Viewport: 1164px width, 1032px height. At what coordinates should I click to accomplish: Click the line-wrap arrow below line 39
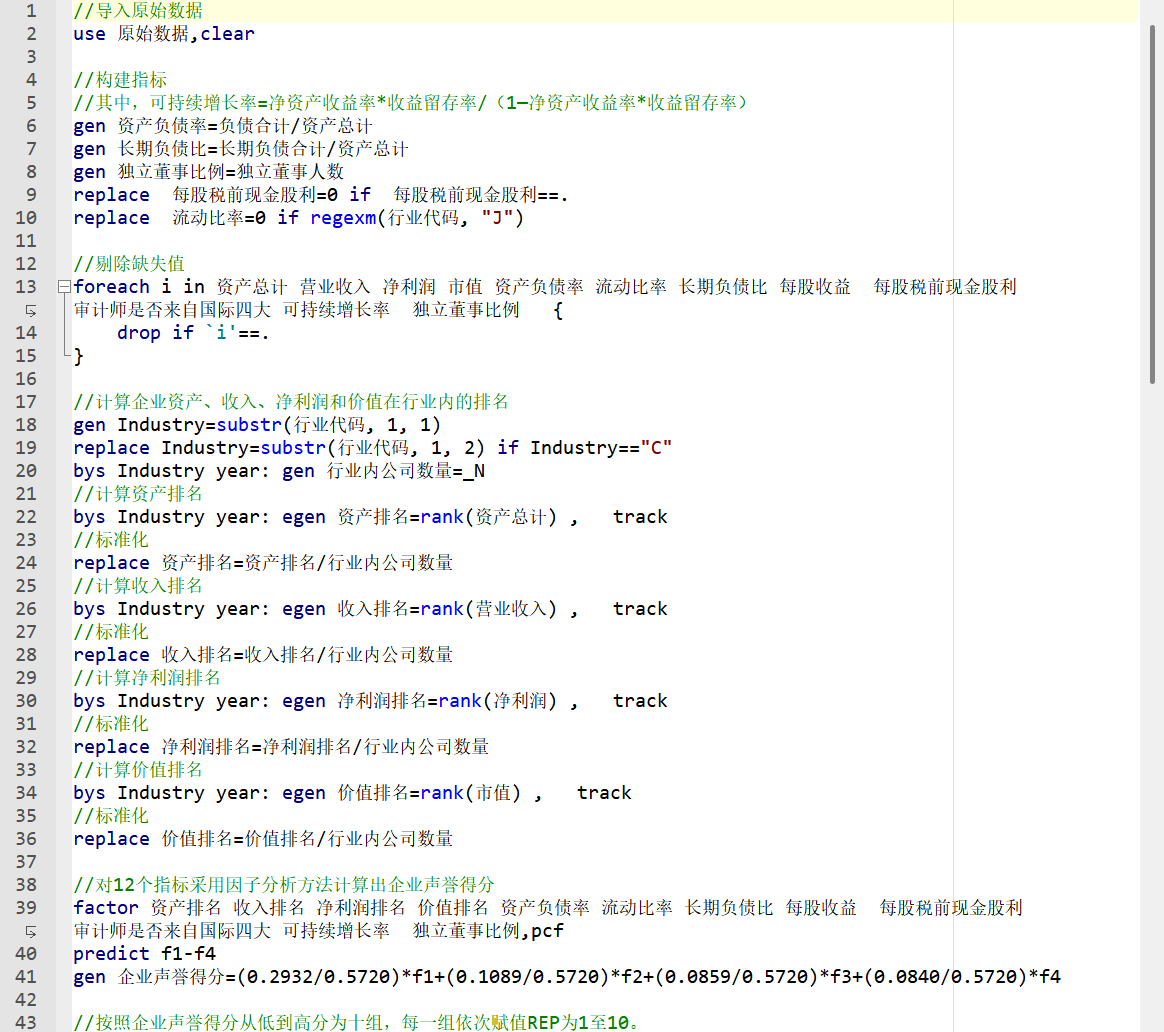pyautogui.click(x=31, y=931)
